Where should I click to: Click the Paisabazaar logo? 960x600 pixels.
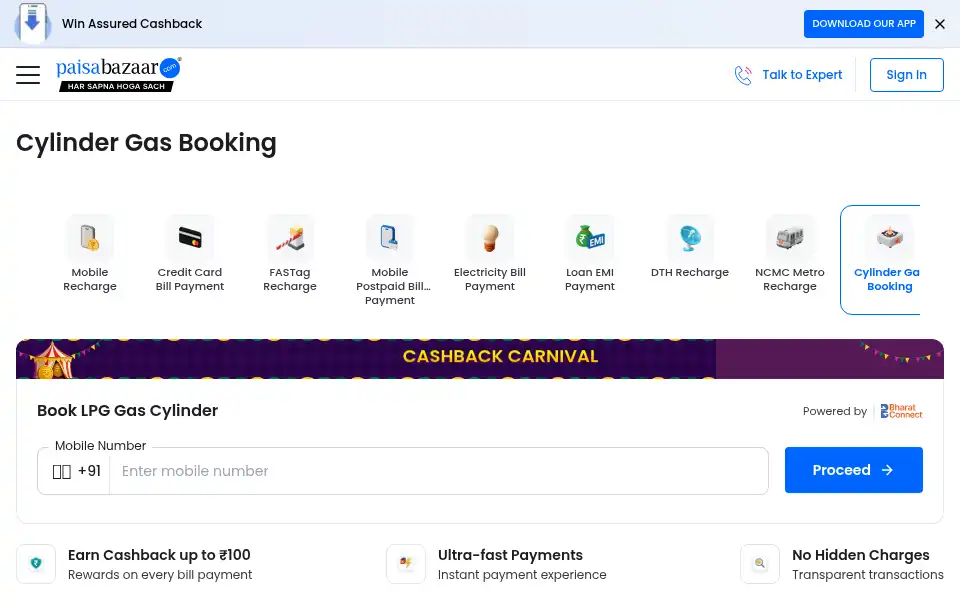[119, 74]
